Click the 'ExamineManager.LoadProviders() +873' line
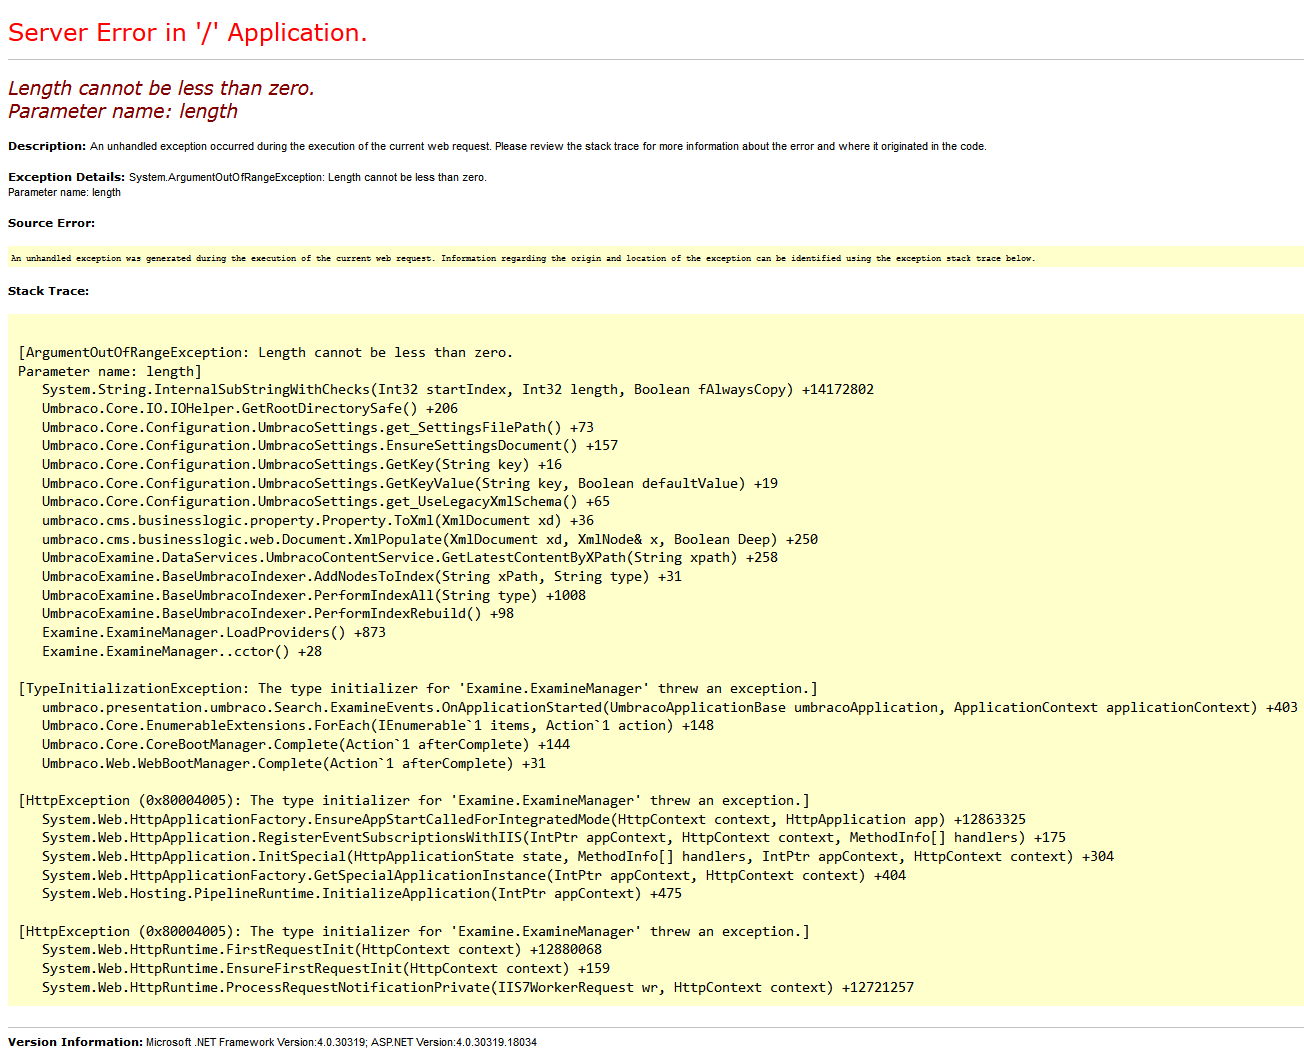This screenshot has width=1304, height=1058. coord(214,632)
